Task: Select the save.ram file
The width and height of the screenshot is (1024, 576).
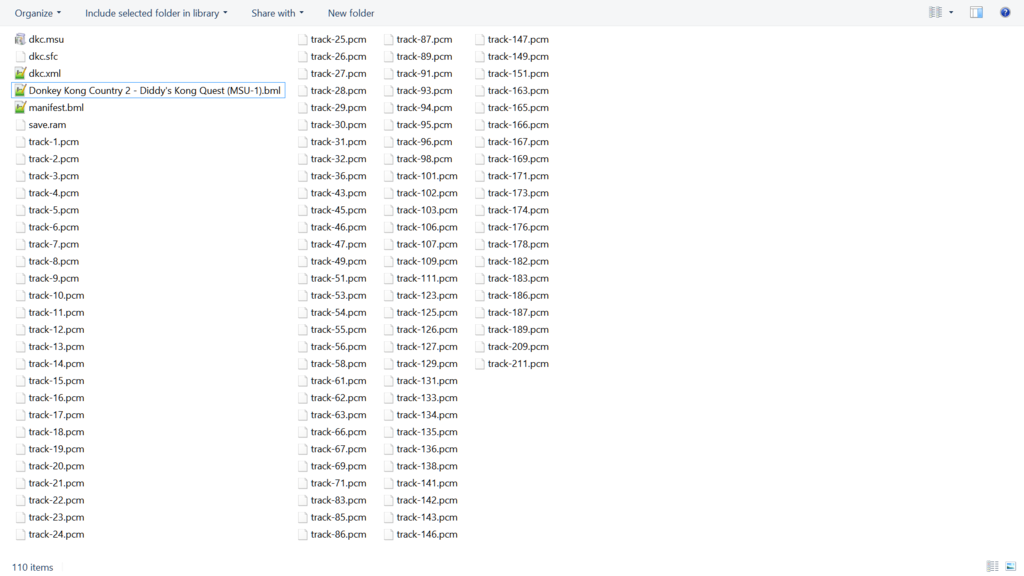Action: [48, 124]
